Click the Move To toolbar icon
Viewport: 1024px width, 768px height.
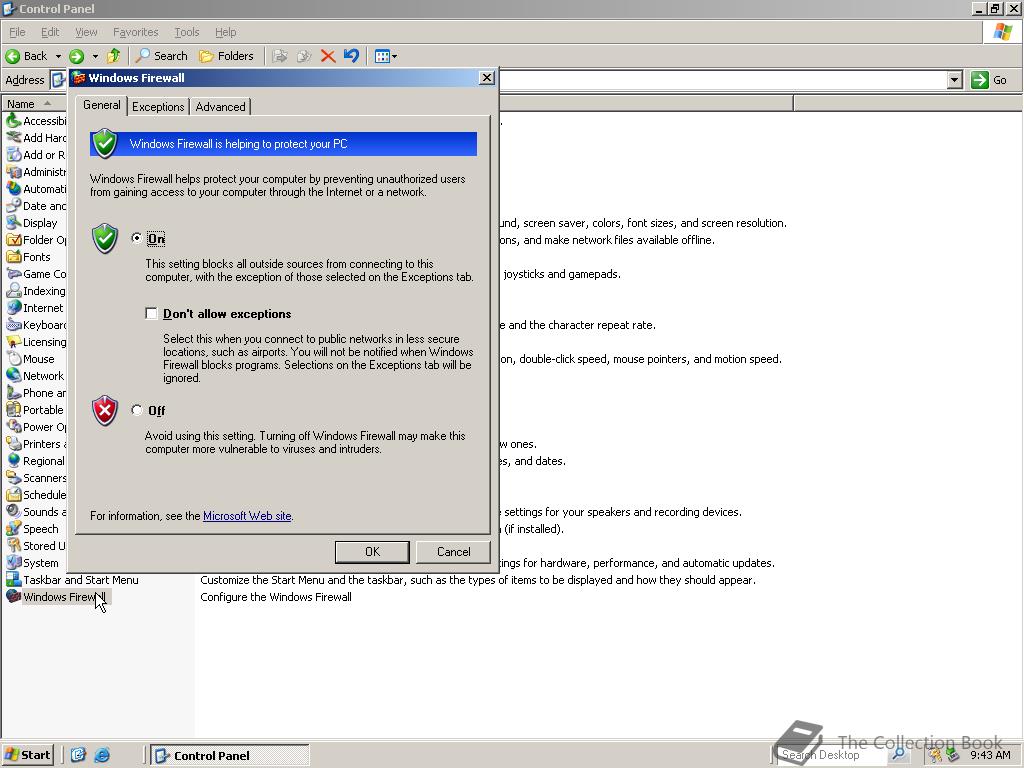click(x=280, y=56)
